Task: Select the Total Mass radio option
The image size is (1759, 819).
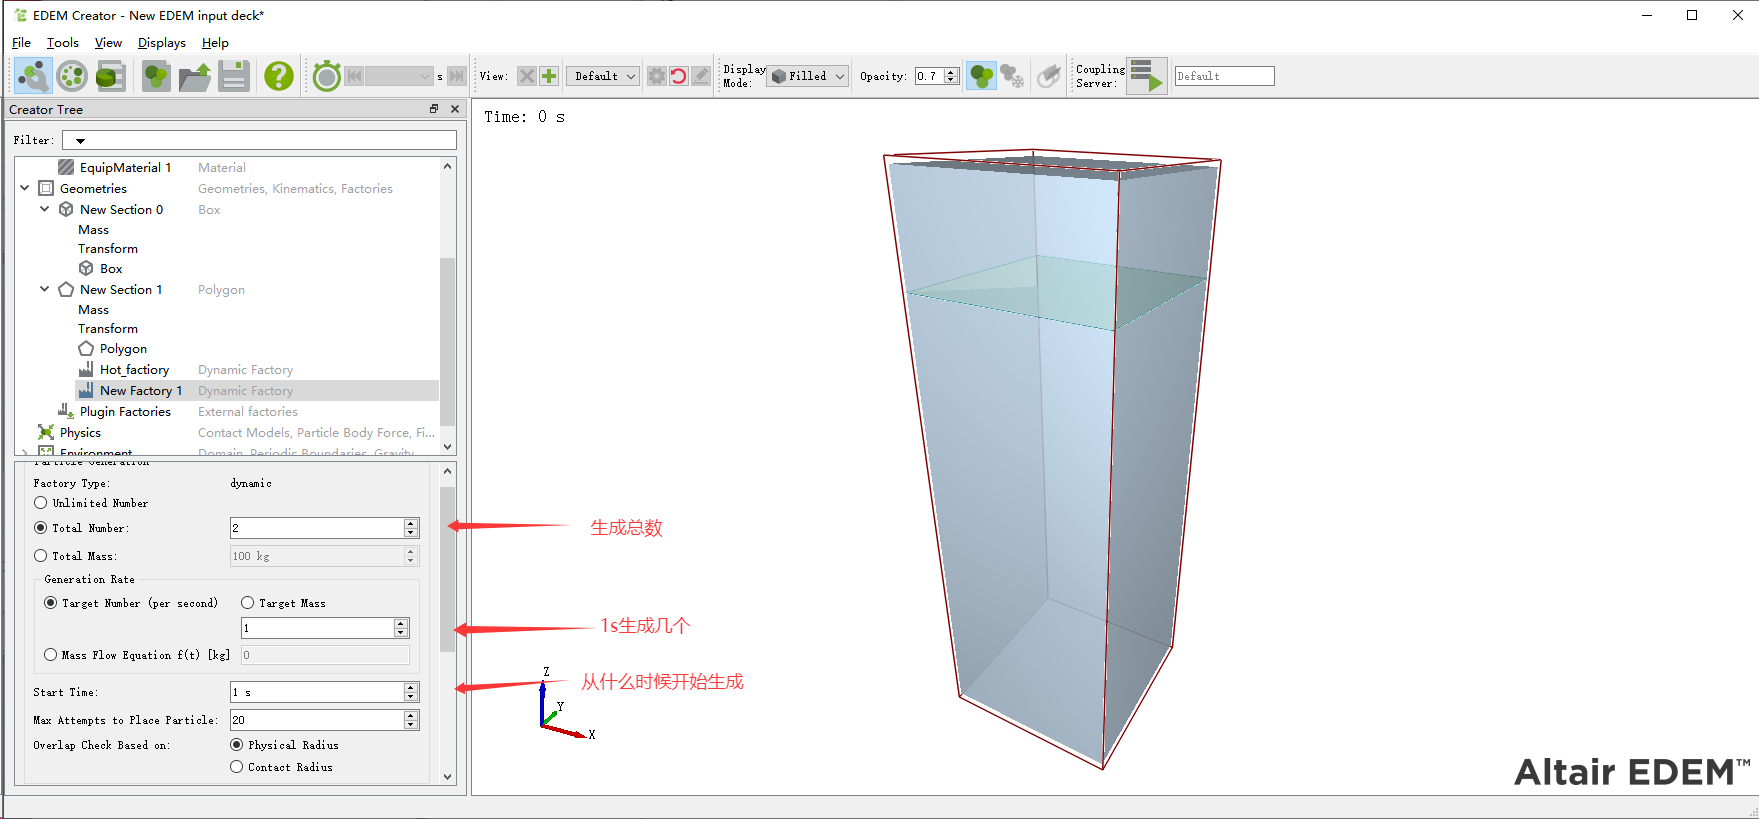Action: tap(41, 556)
